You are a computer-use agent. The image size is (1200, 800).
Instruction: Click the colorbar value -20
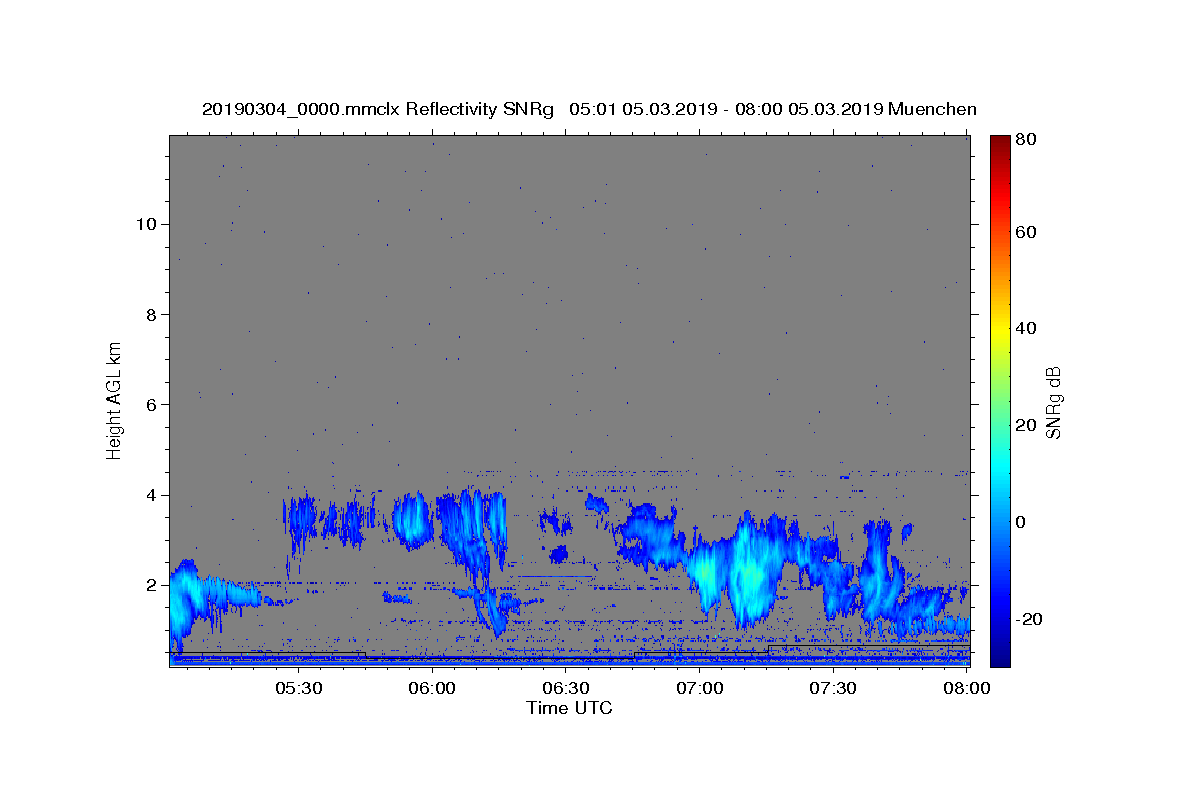point(1031,619)
